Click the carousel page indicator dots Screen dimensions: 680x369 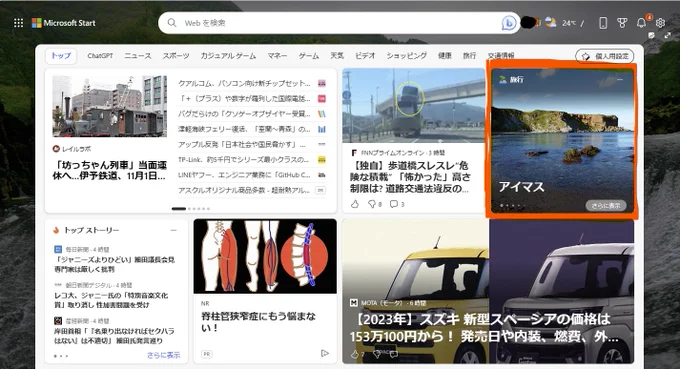191,209
